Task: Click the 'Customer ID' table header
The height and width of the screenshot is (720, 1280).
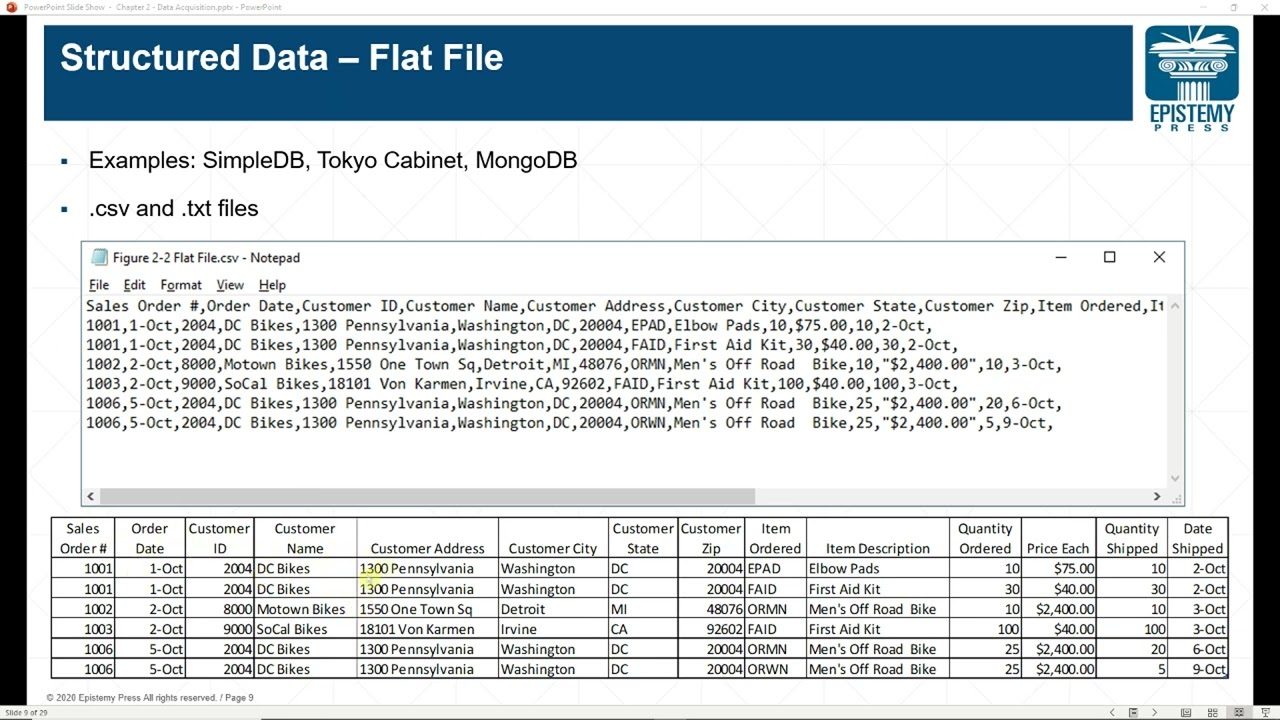Action: click(x=219, y=538)
